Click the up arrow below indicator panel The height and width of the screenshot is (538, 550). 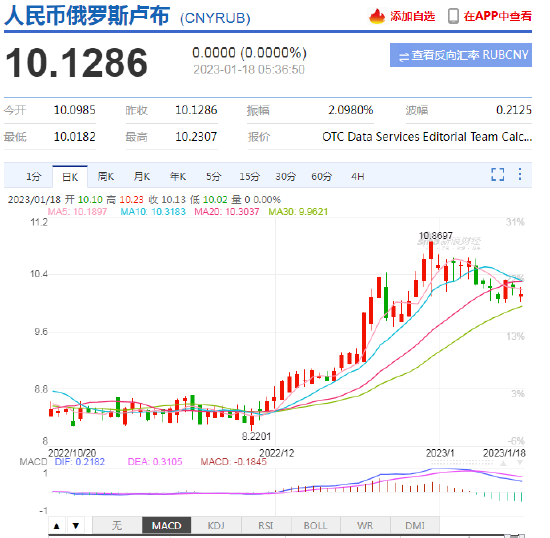(x=57, y=526)
